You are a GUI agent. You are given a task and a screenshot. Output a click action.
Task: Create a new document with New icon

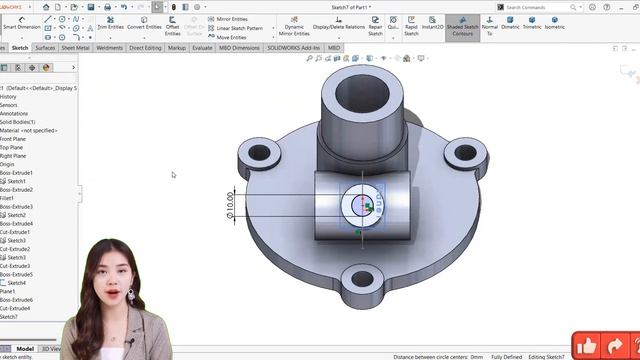click(x=58, y=7)
